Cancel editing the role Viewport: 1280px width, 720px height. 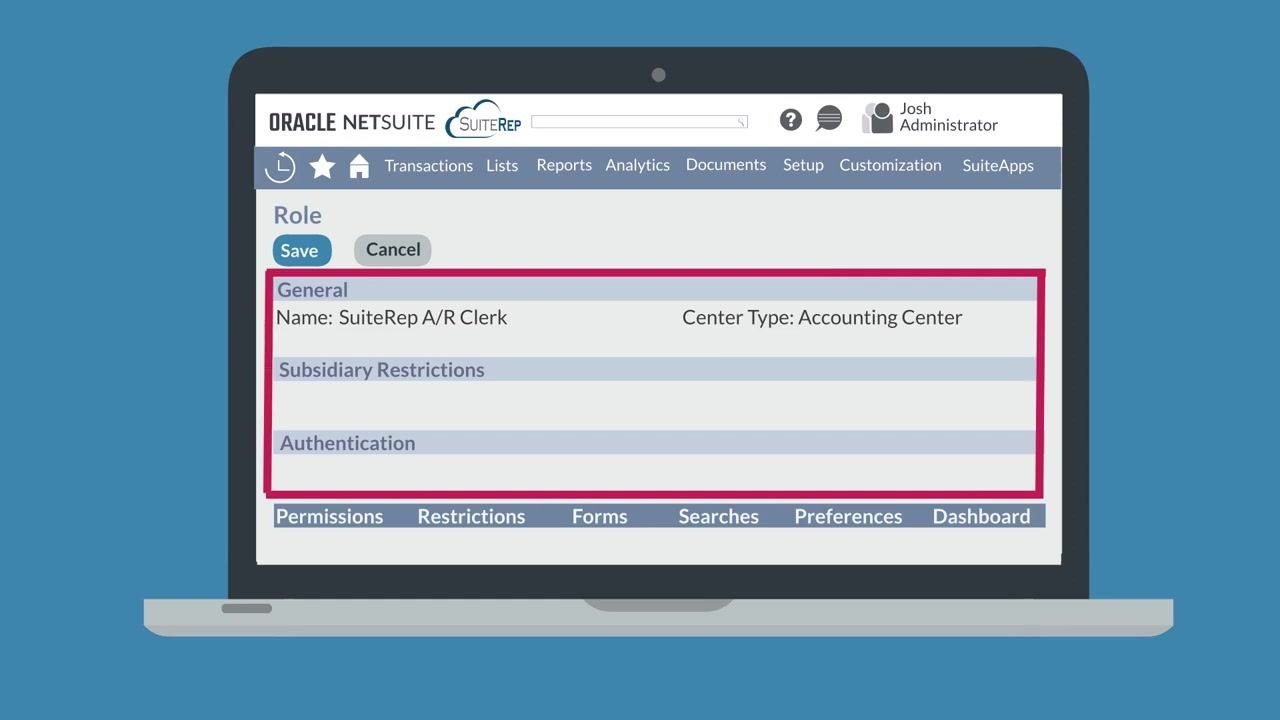coord(393,250)
